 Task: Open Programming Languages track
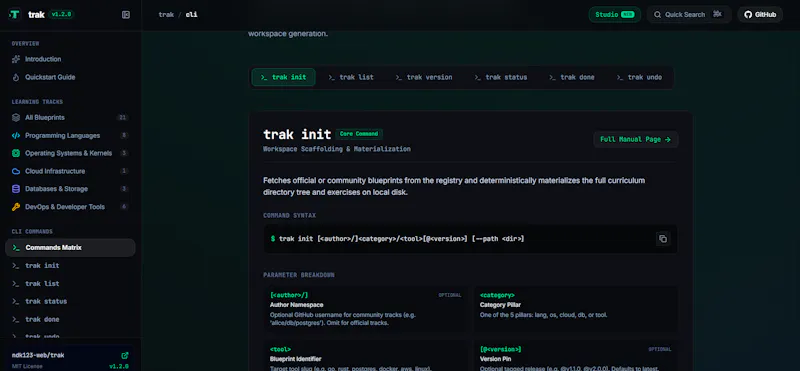(x=70, y=136)
